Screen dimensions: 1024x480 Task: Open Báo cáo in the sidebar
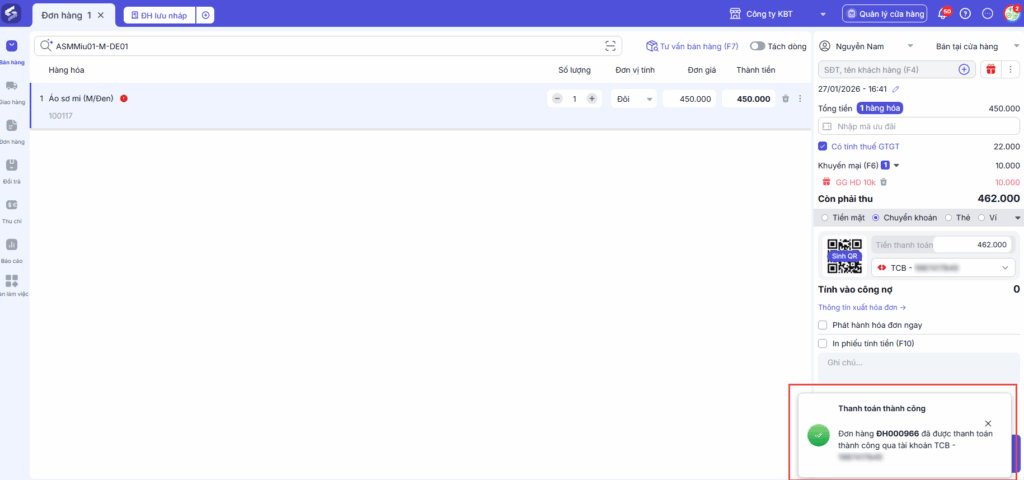(x=12, y=251)
